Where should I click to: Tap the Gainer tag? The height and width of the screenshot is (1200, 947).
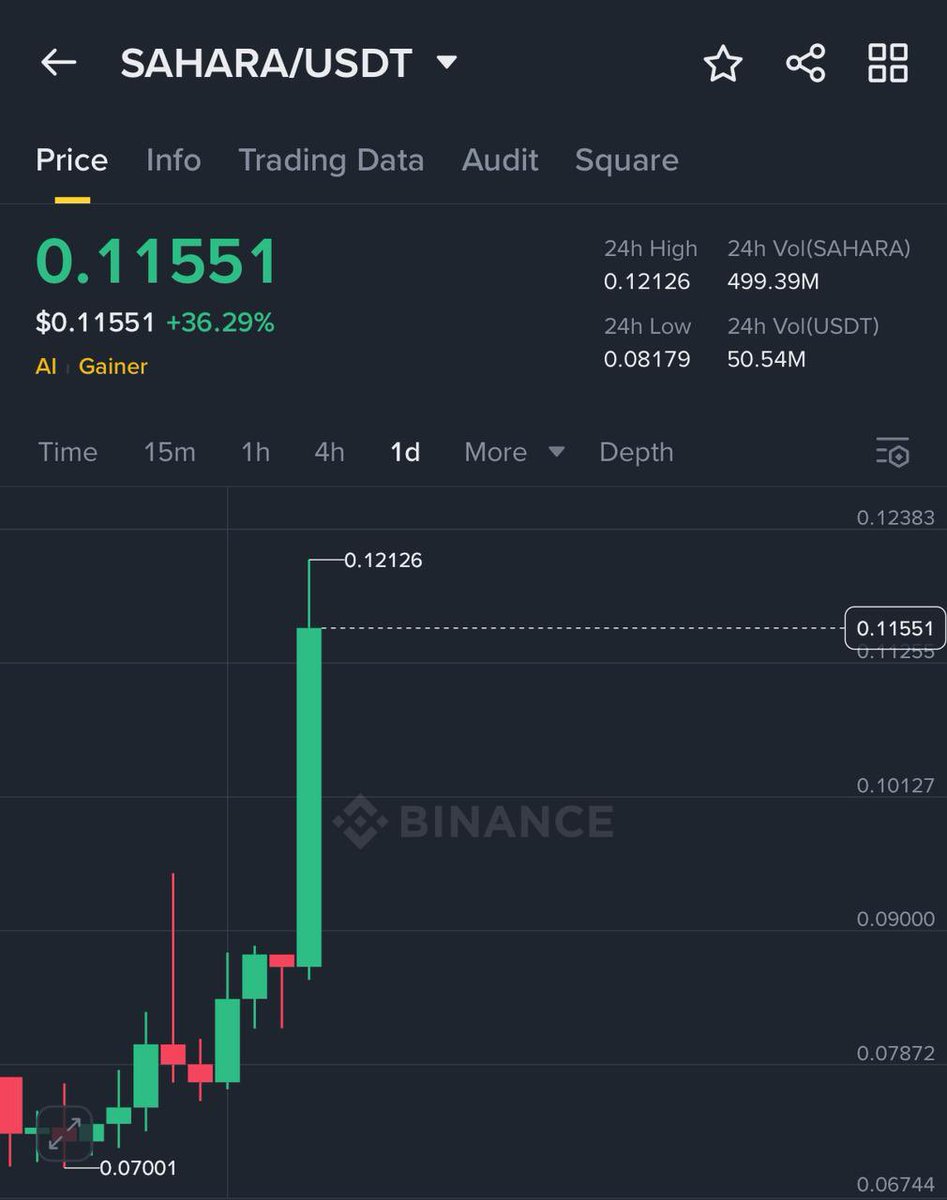(113, 366)
